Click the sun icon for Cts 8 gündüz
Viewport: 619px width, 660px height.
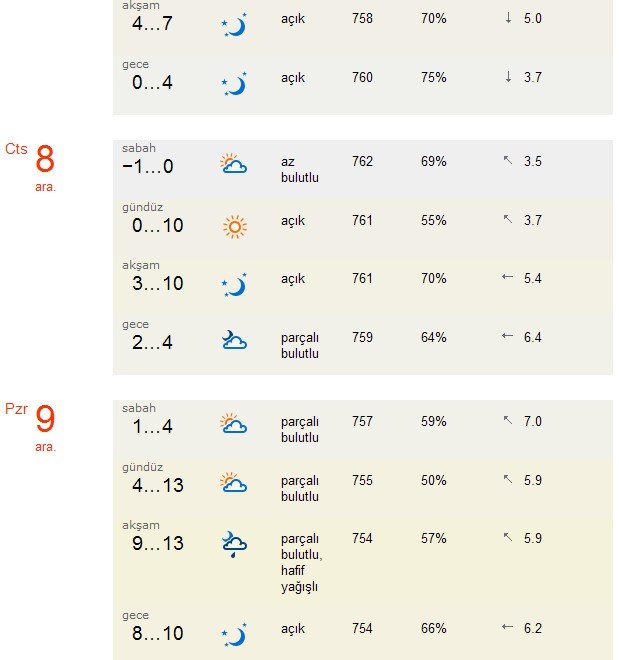click(234, 227)
